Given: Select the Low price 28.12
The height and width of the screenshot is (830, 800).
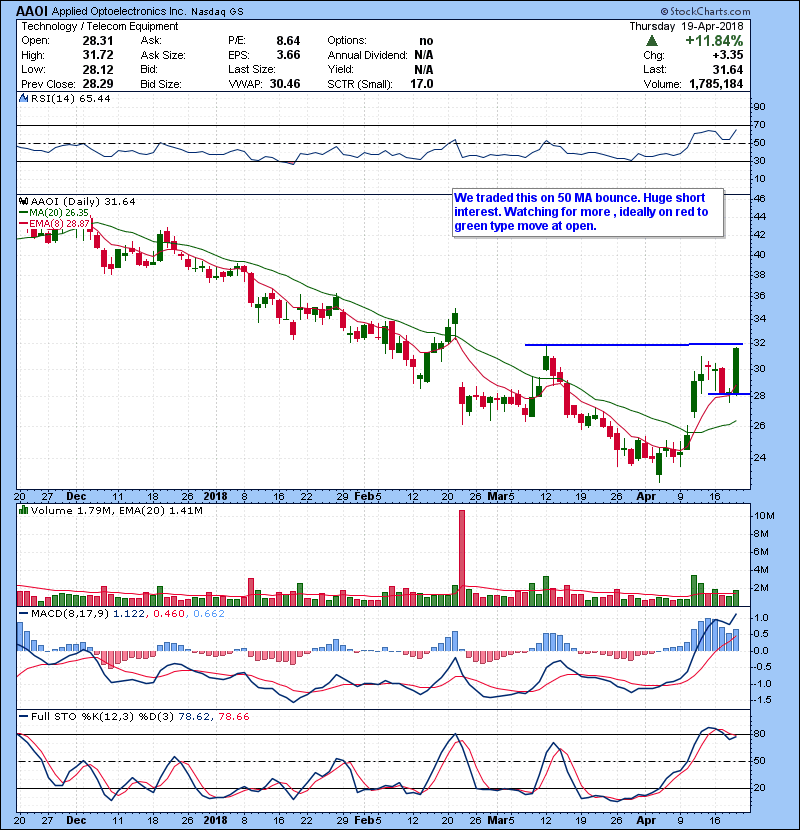Looking at the screenshot, I should (98, 69).
